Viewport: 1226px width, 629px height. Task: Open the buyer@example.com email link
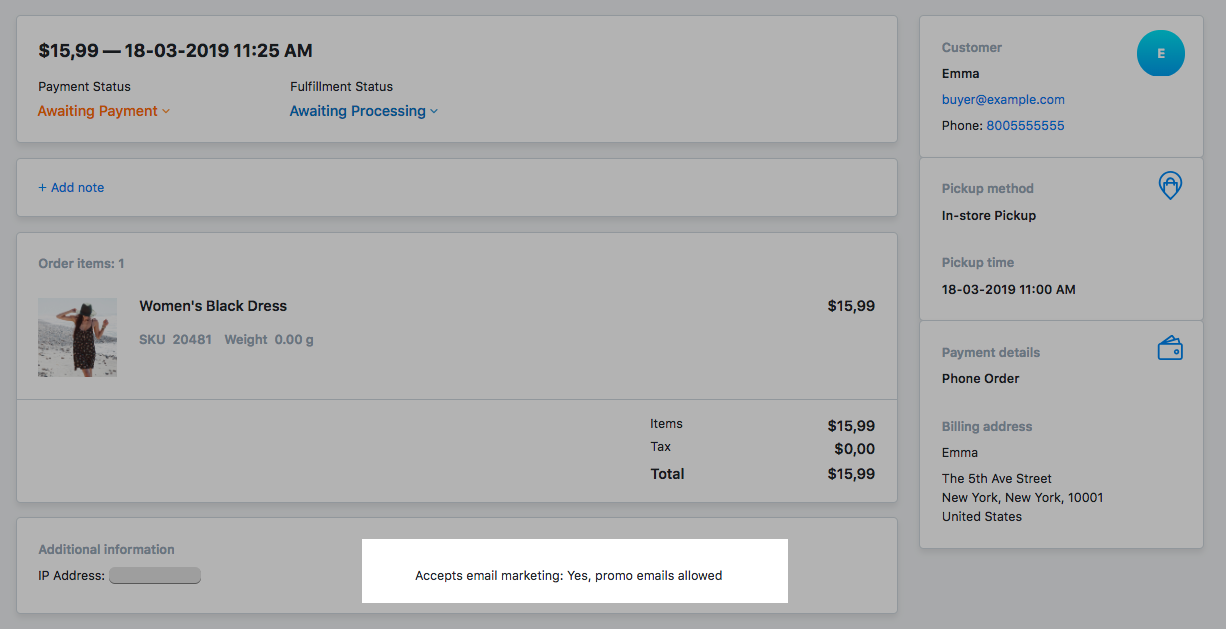(x=1003, y=100)
